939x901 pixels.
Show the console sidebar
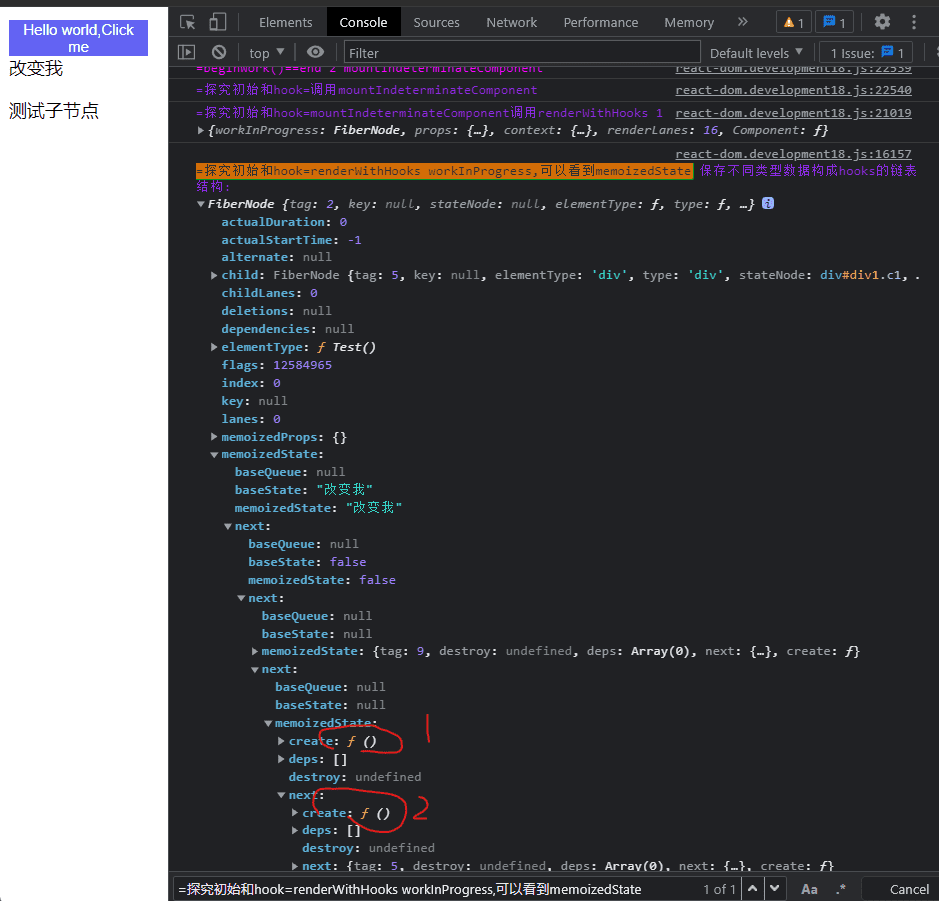[x=186, y=52]
